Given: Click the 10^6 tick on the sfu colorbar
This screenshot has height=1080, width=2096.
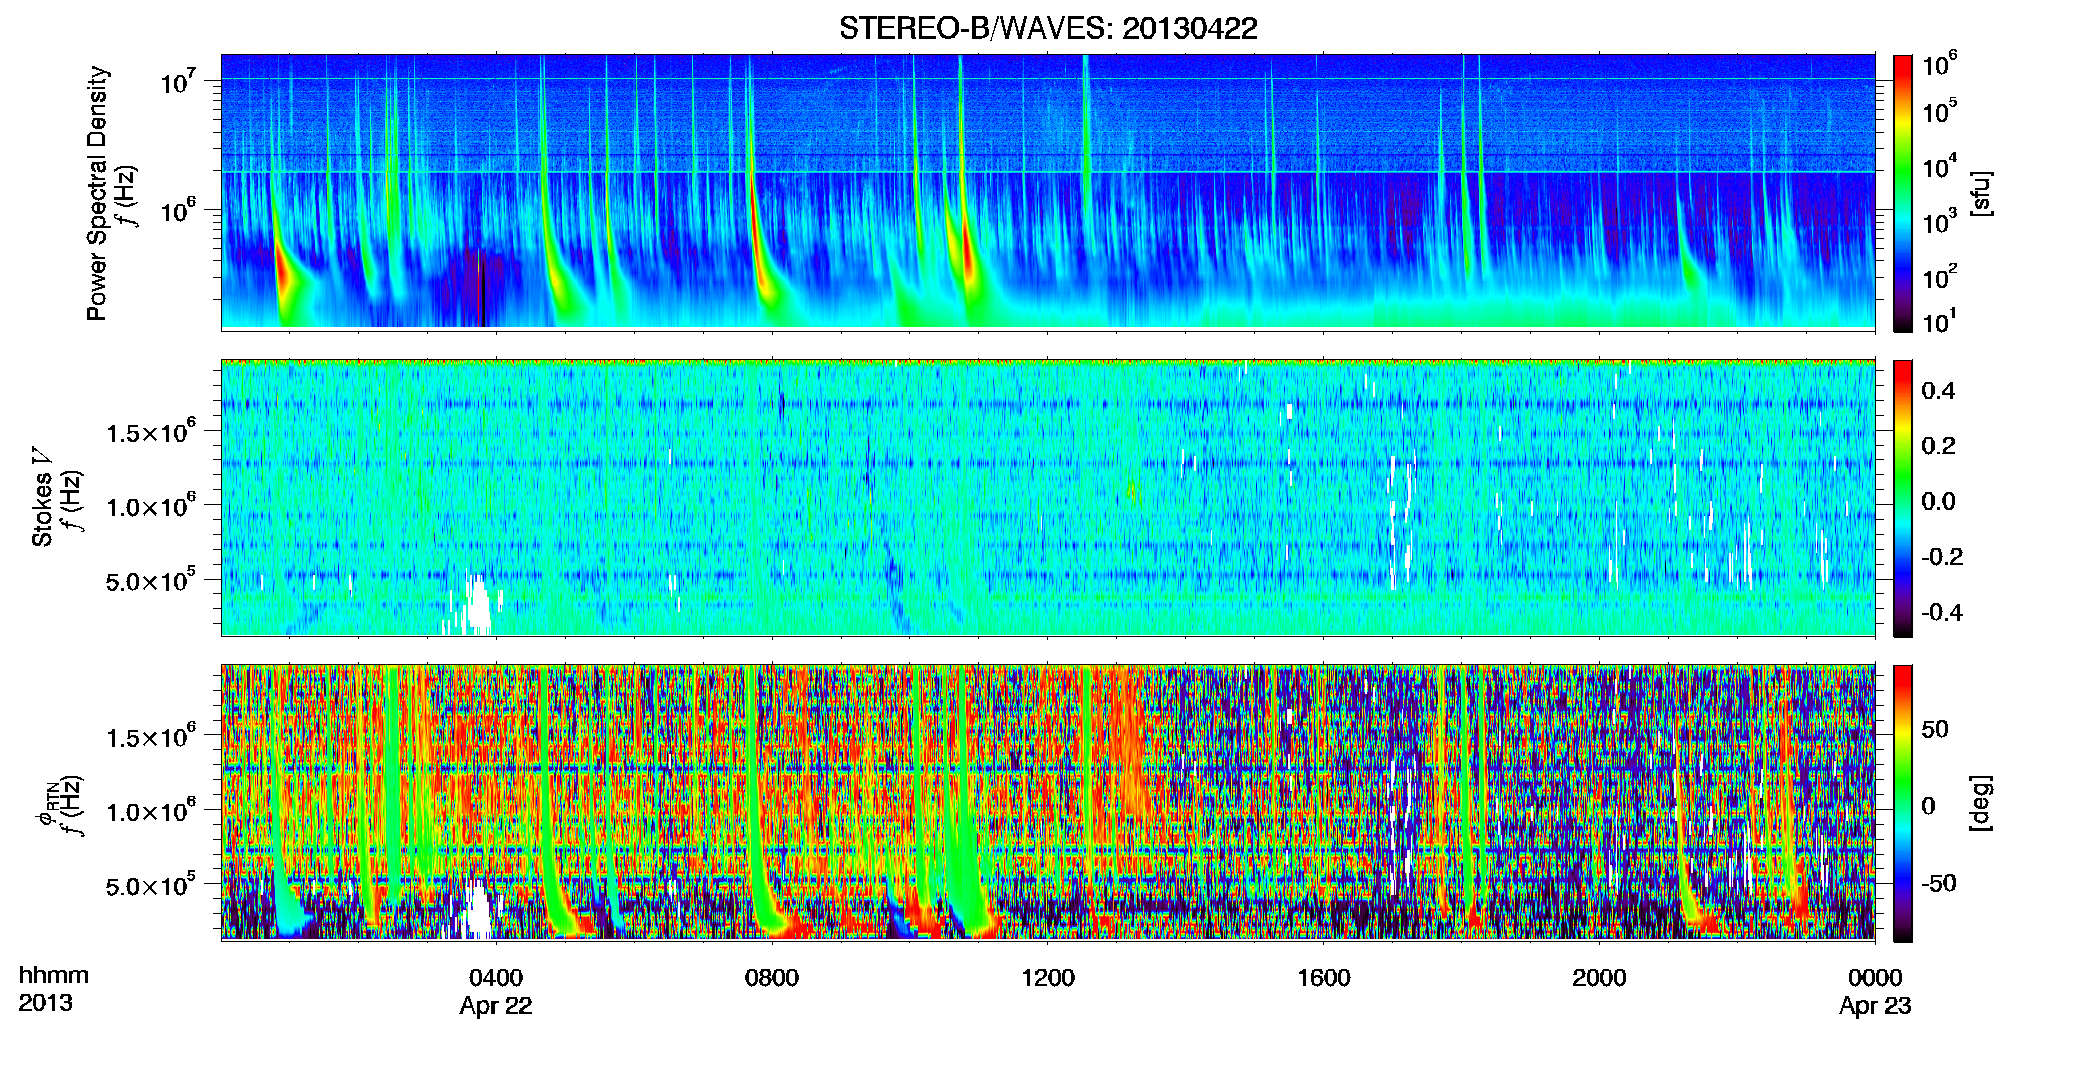Looking at the screenshot, I should click(x=1940, y=65).
